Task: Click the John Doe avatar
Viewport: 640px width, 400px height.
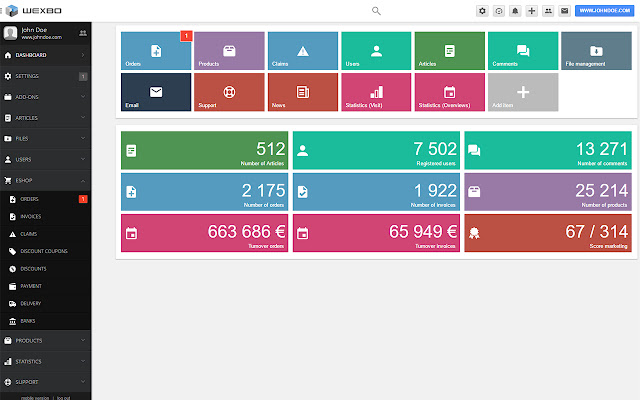Action: coord(10,33)
